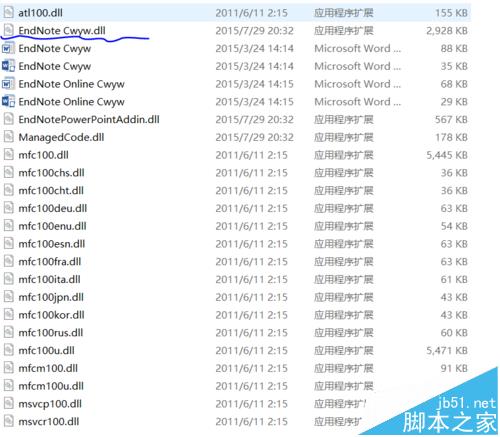This screenshot has width=500, height=437.
Task: Click the mfc100cht.dll file entry
Action: pyautogui.click(x=235, y=190)
